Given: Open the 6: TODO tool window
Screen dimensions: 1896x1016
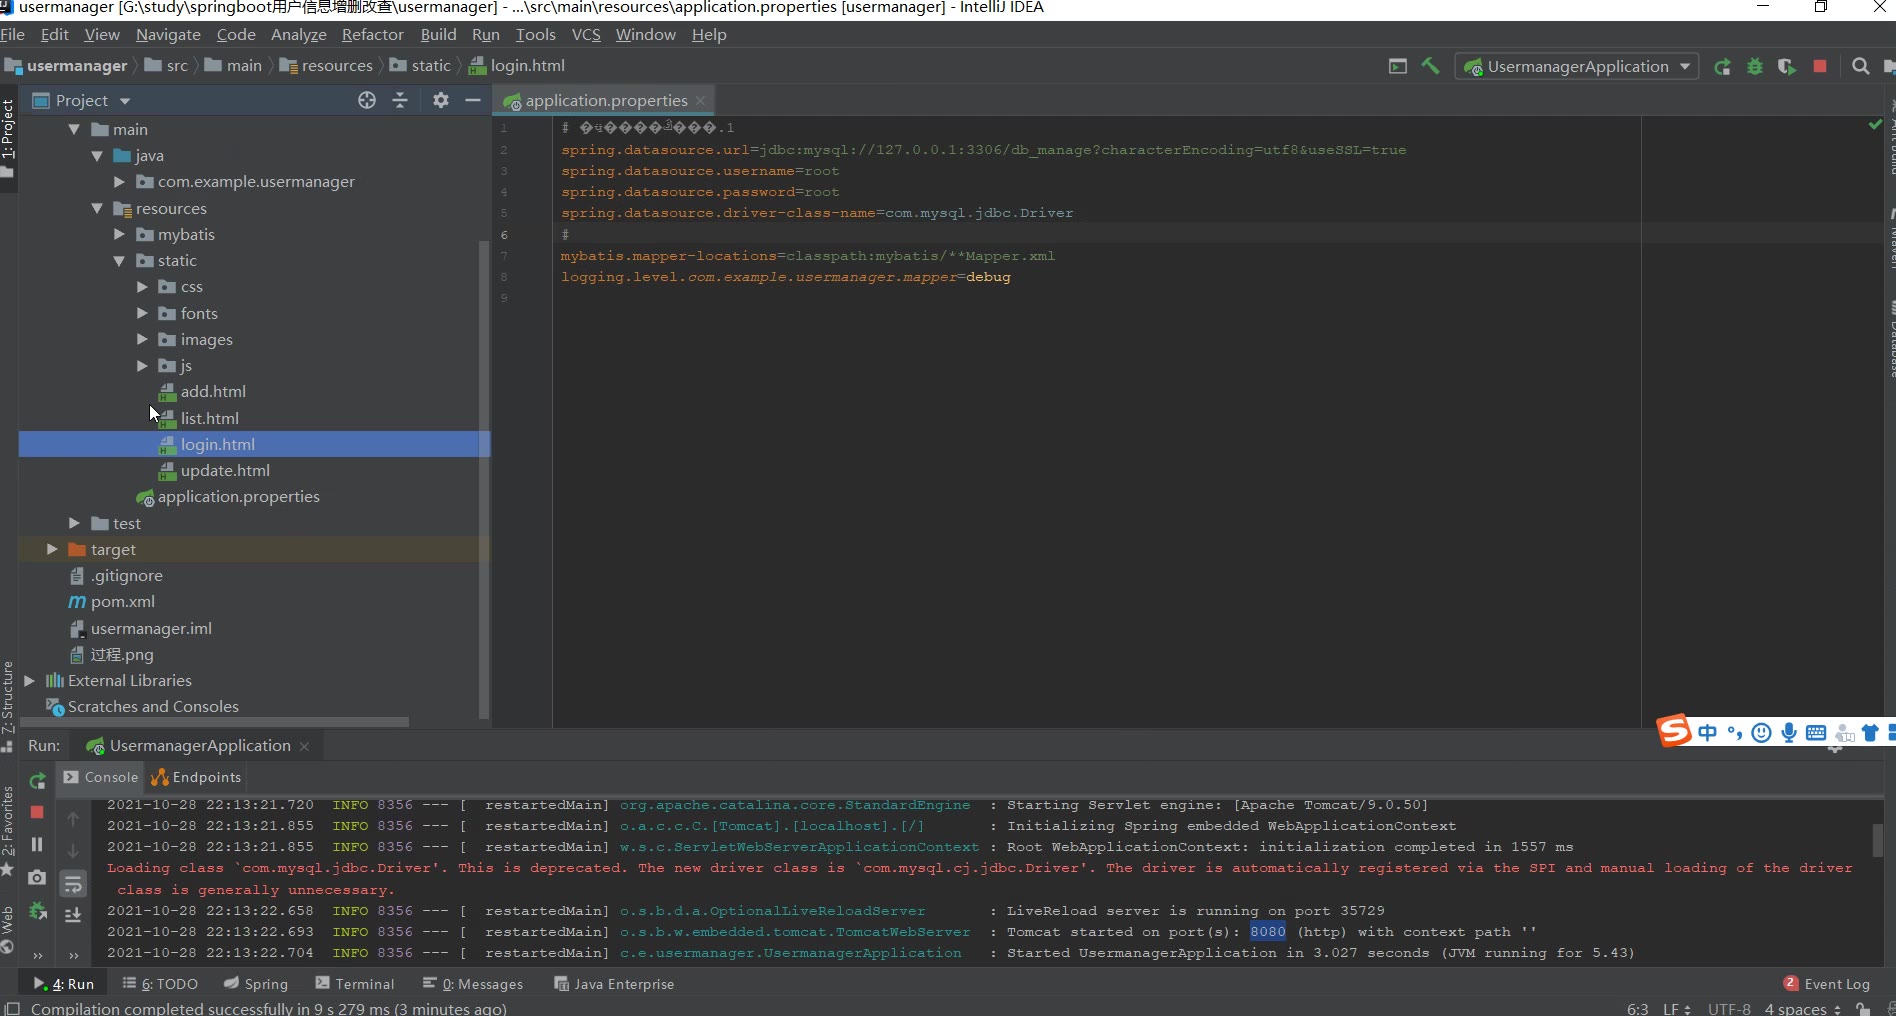Looking at the screenshot, I should tap(160, 984).
